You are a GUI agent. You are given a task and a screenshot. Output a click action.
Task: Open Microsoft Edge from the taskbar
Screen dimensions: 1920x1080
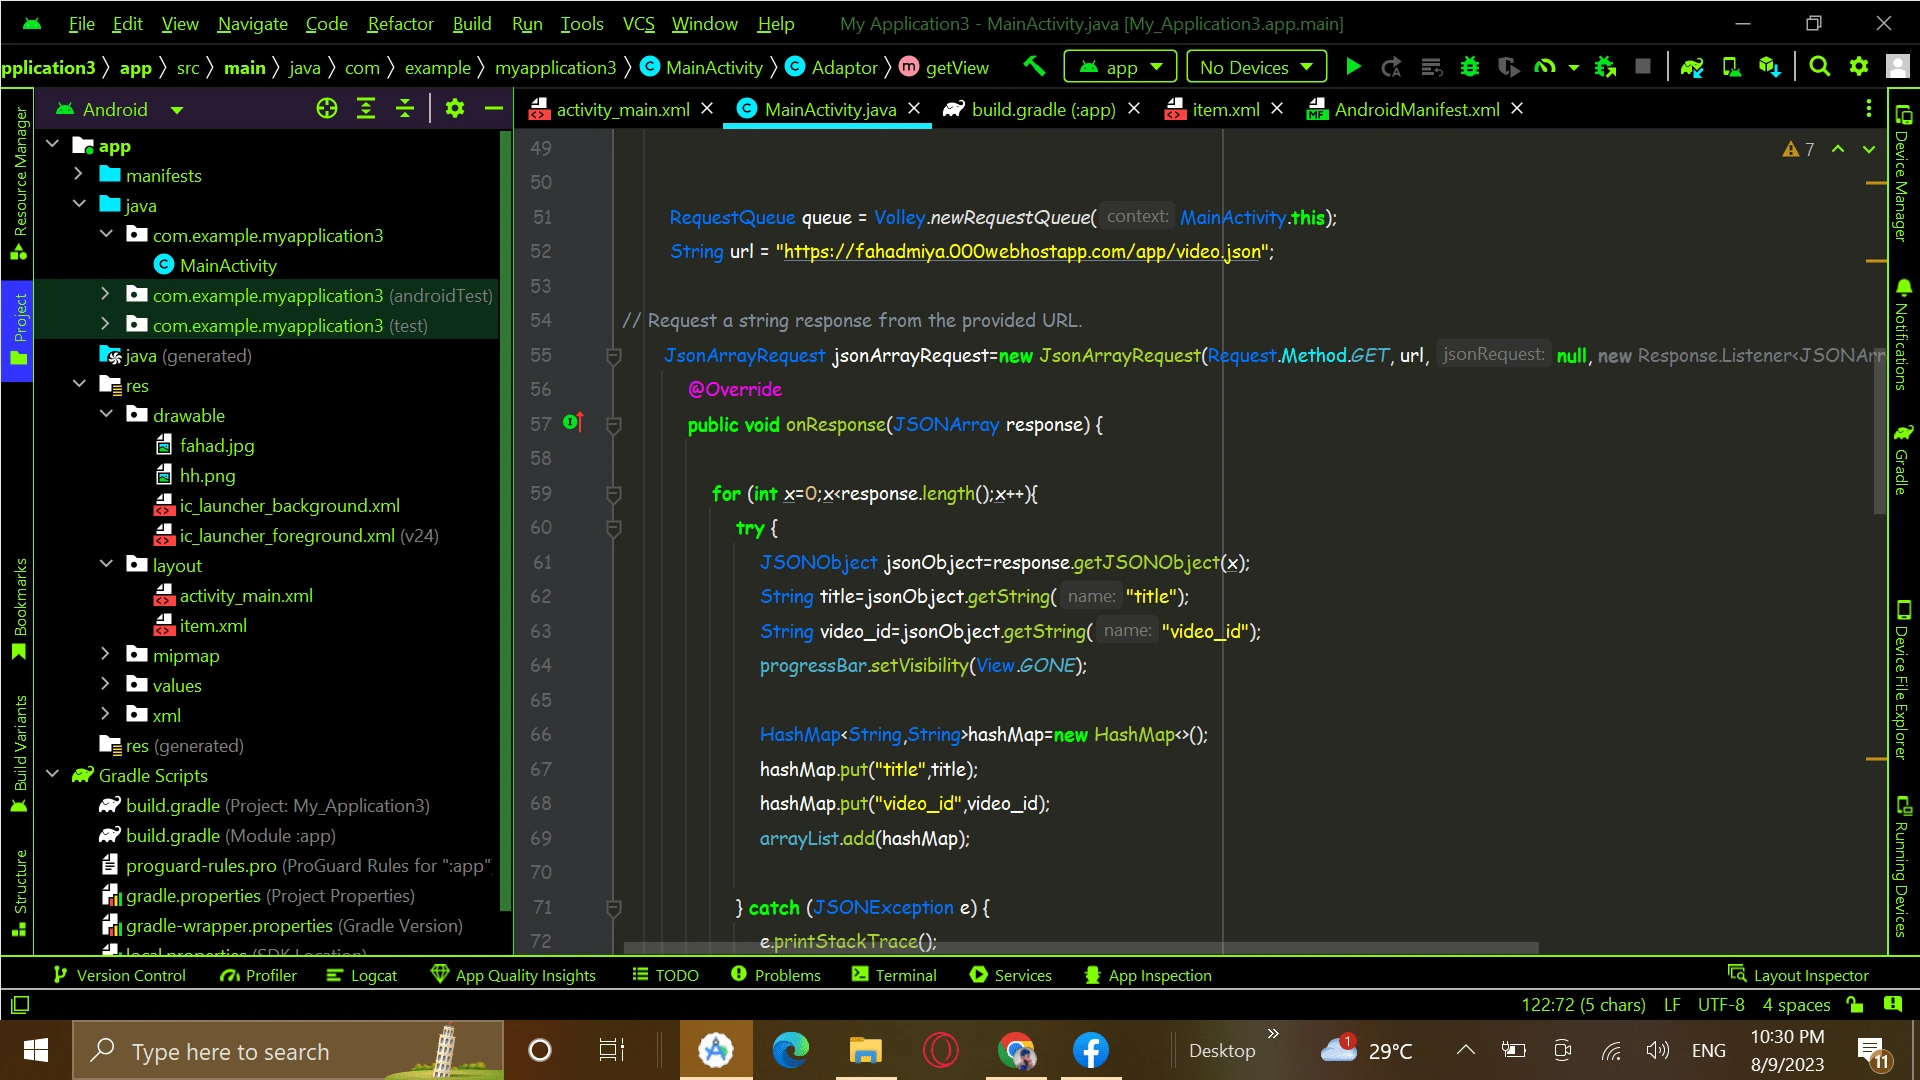(790, 1050)
